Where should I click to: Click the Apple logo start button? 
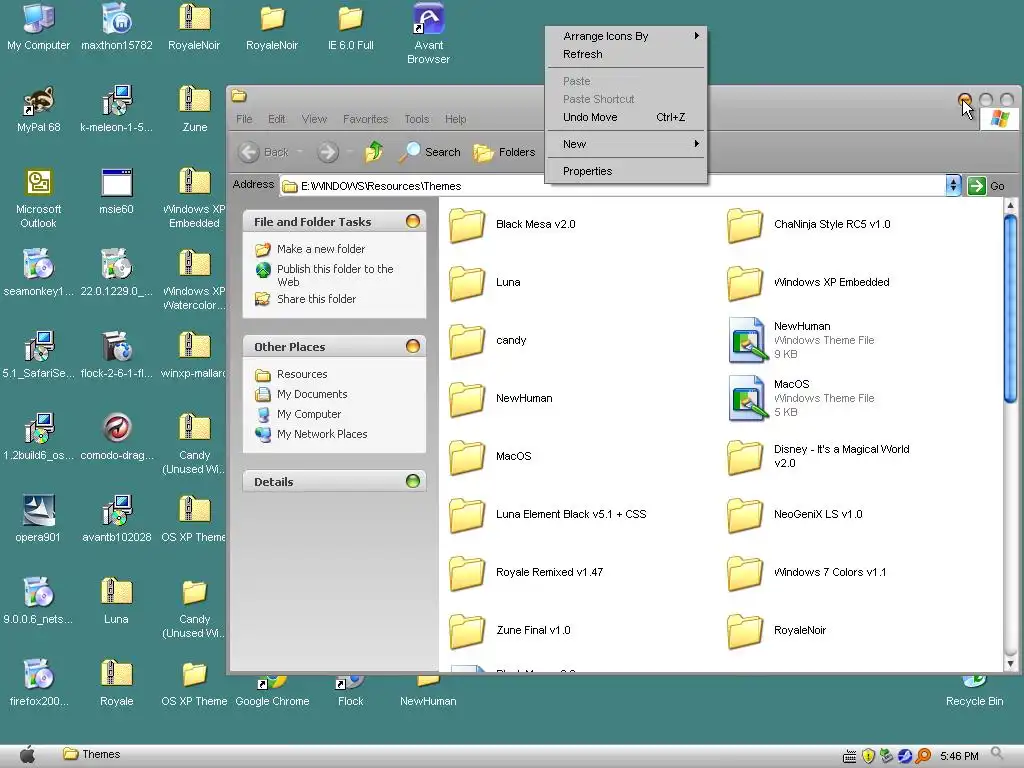(27, 755)
